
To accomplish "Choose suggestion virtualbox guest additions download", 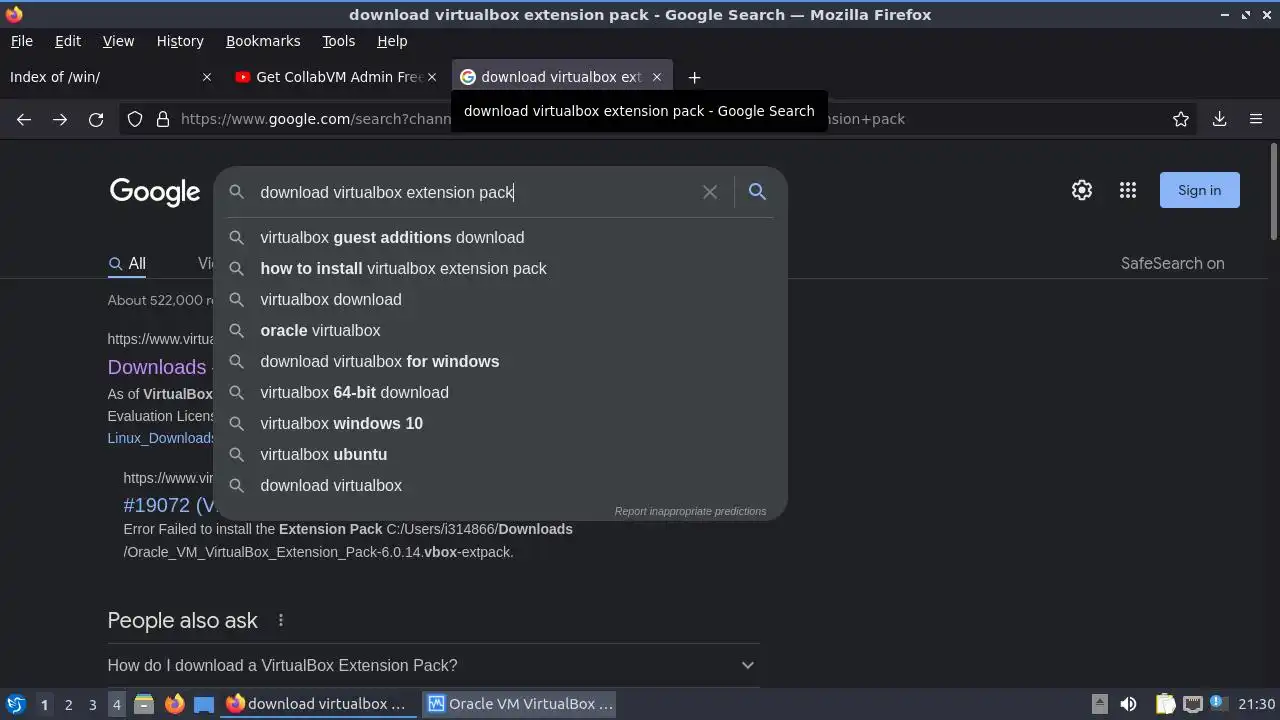I will [500, 237].
